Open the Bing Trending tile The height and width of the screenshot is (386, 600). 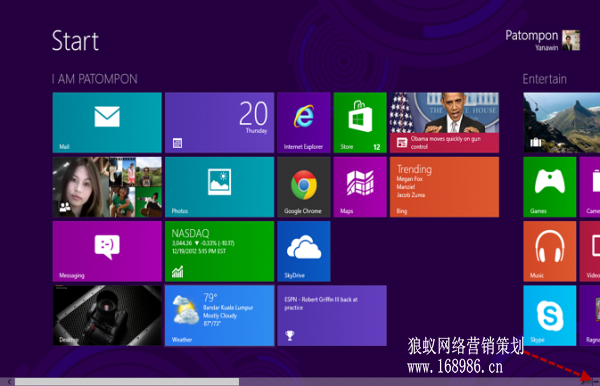(x=444, y=187)
